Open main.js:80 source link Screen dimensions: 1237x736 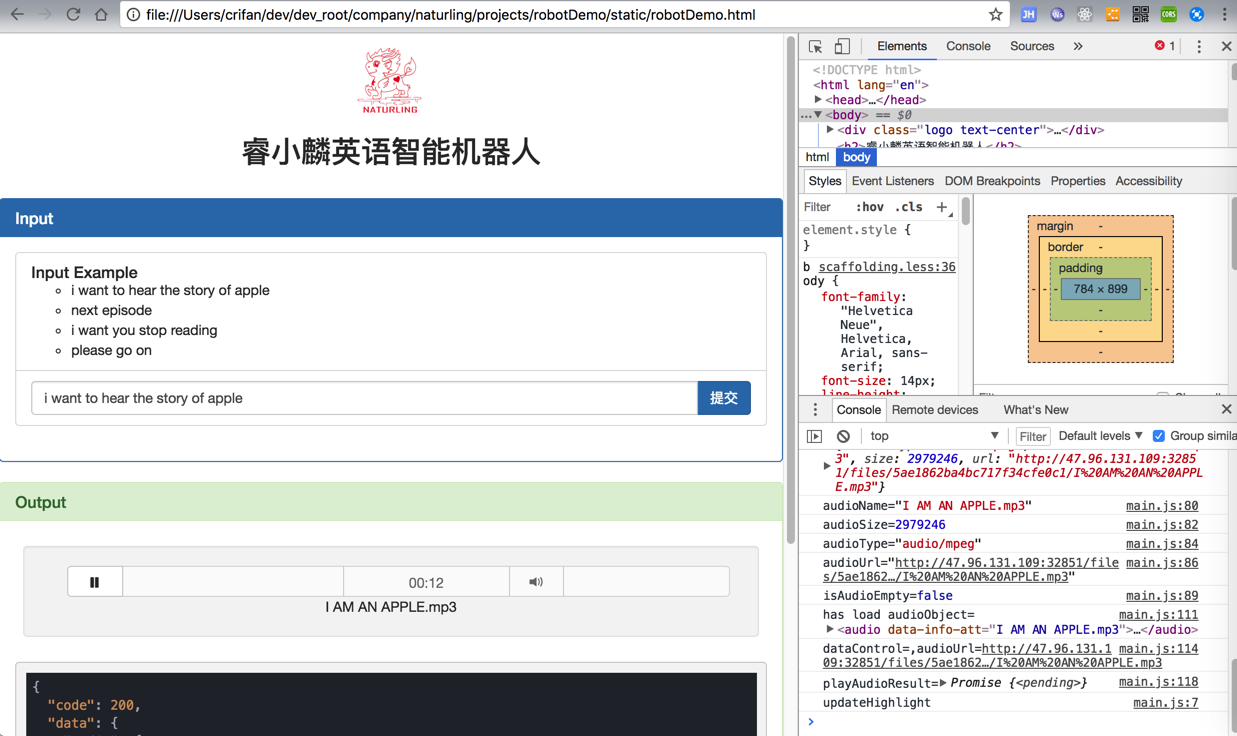click(x=1162, y=506)
